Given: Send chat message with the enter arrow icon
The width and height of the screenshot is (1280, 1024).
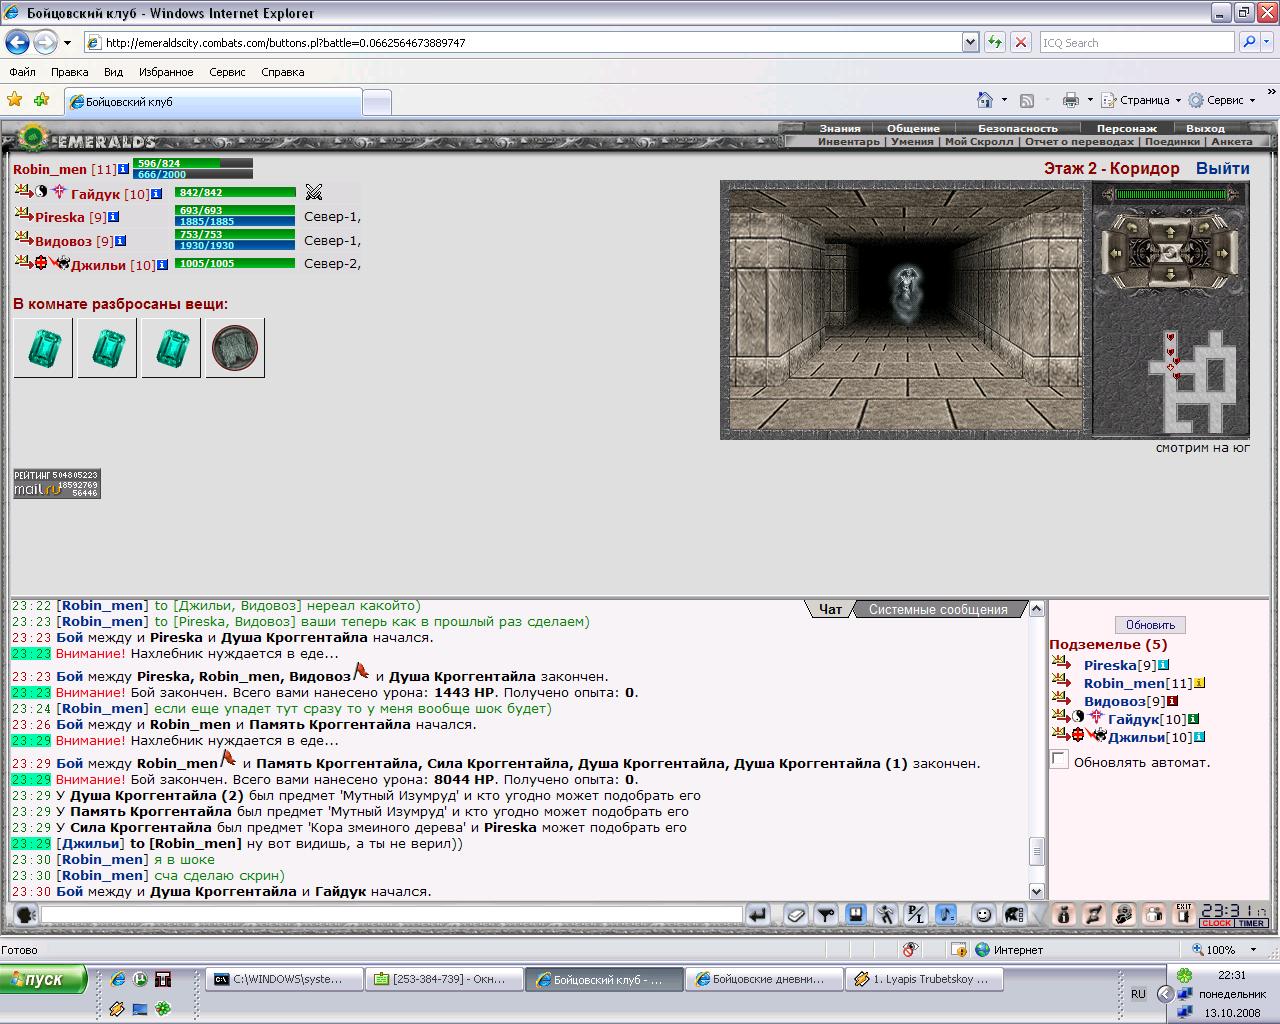Looking at the screenshot, I should pyautogui.click(x=757, y=914).
